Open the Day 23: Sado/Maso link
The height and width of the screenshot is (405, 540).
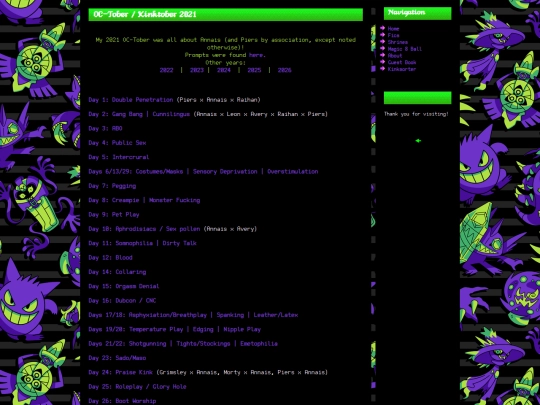click(x=117, y=358)
